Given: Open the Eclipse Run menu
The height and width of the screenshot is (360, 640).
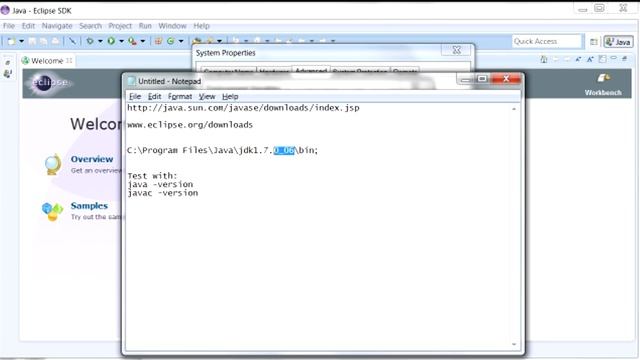Looking at the screenshot, I should (x=145, y=26).
